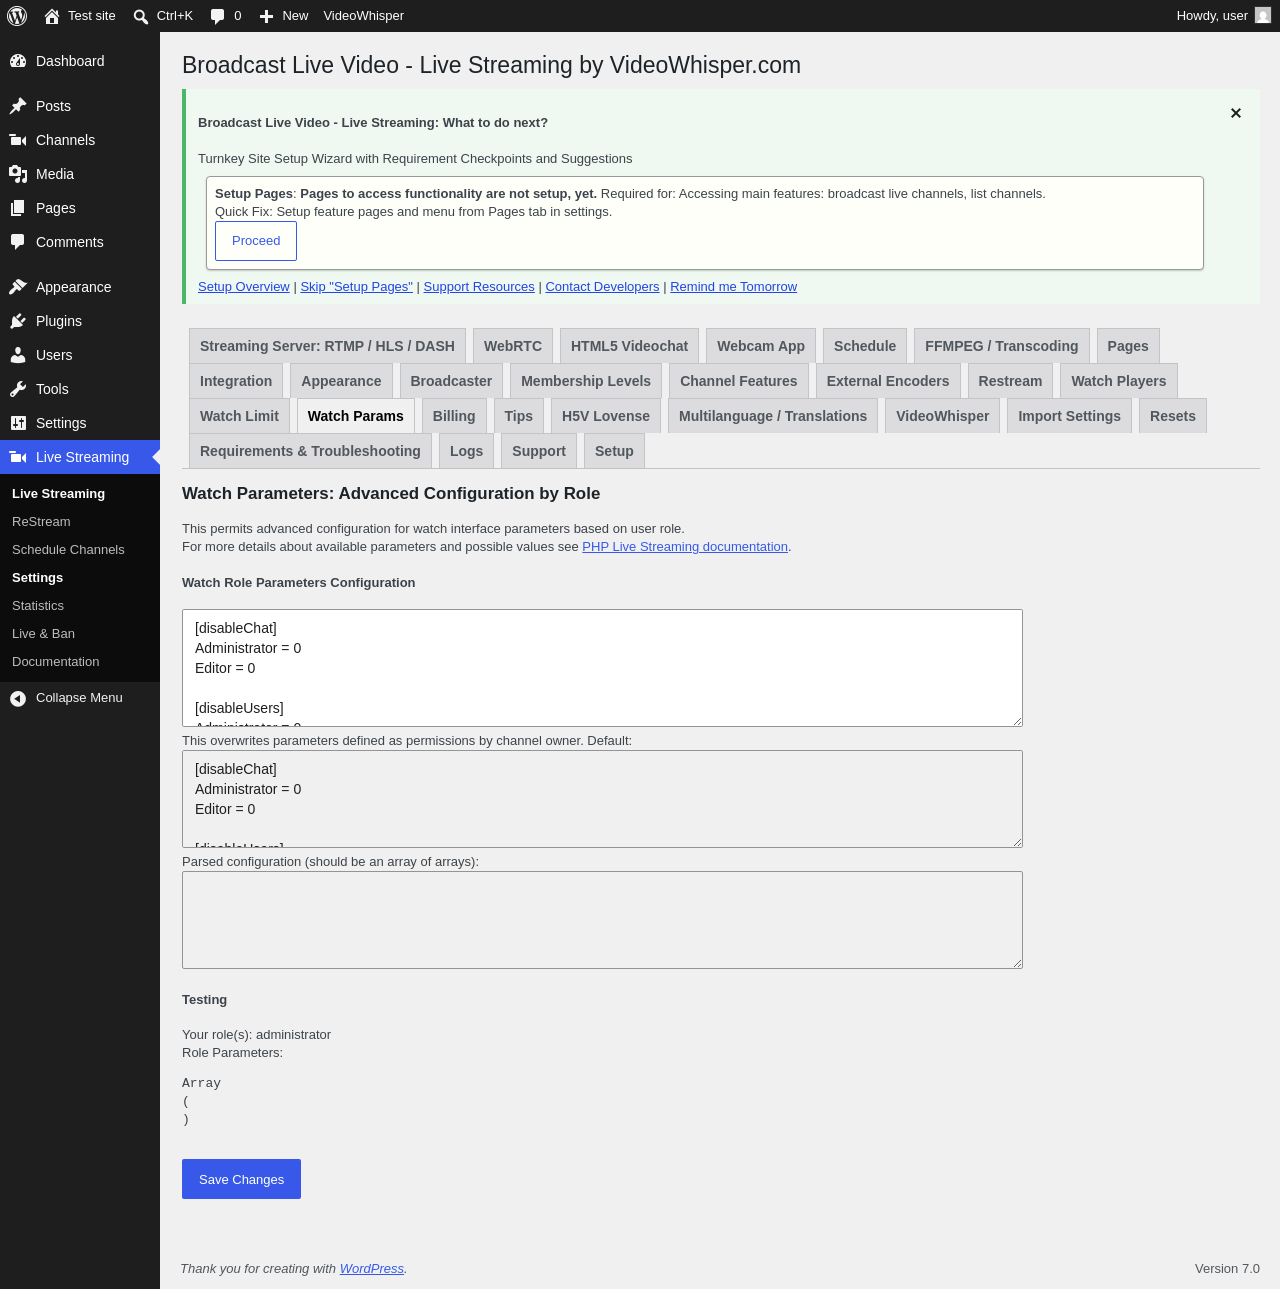This screenshot has height=1289, width=1280.
Task: Open the Watch Players tab
Action: point(1119,381)
